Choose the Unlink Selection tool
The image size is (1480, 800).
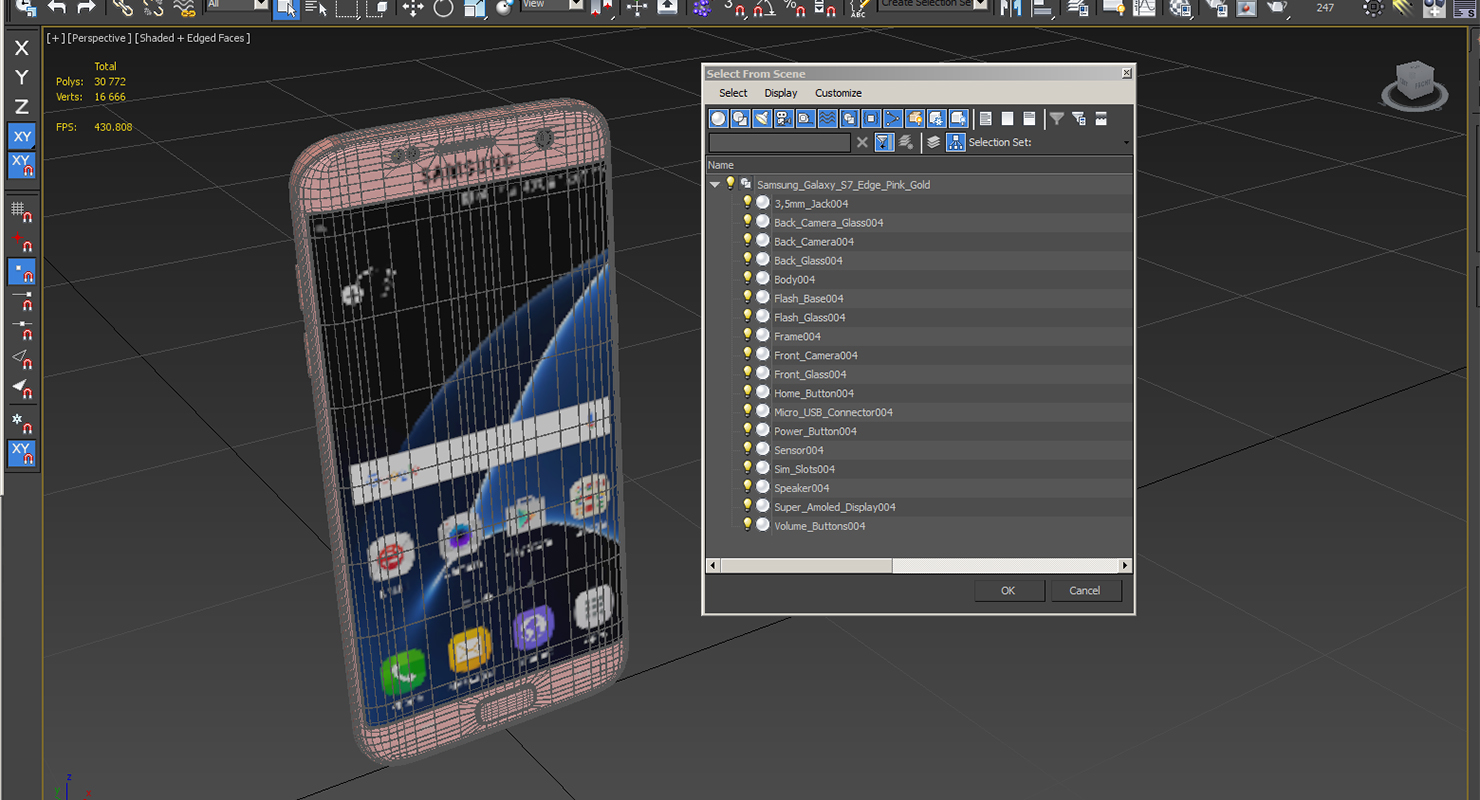153,7
